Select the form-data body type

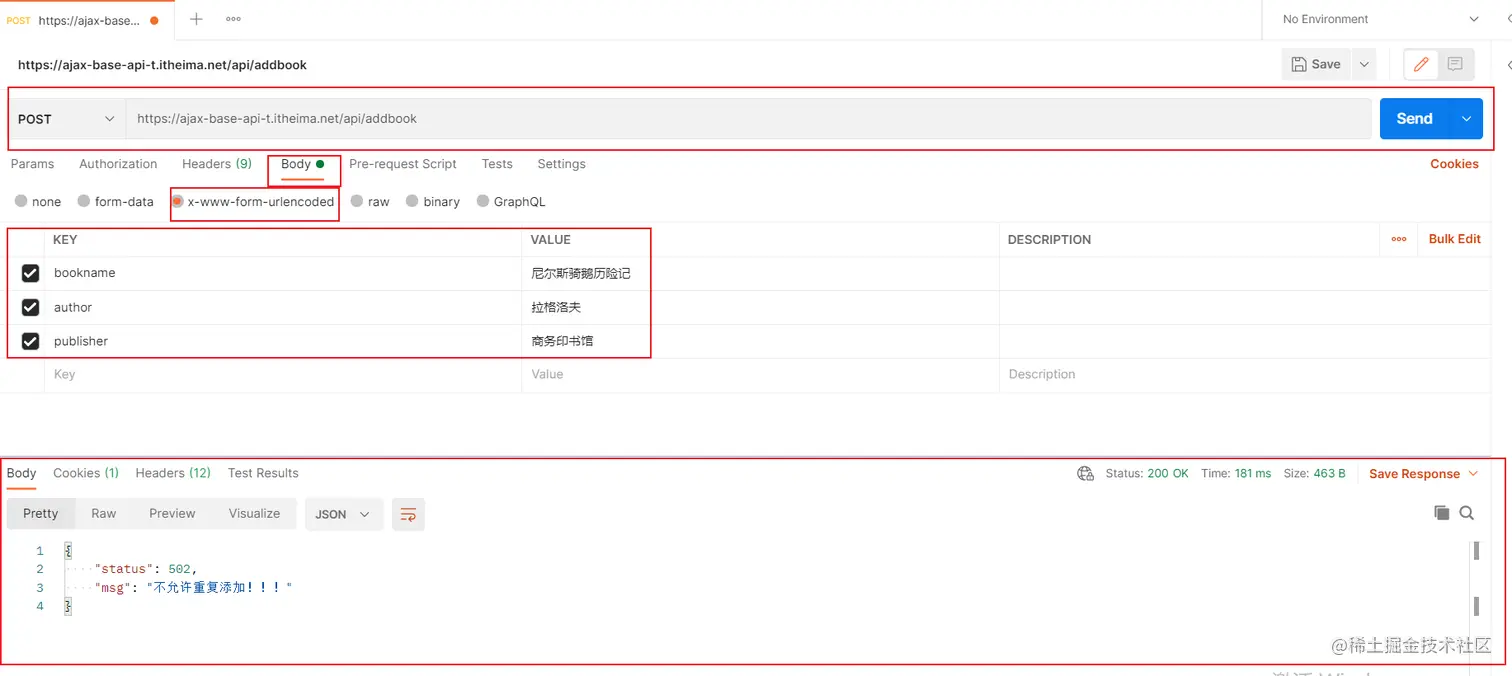pos(116,201)
